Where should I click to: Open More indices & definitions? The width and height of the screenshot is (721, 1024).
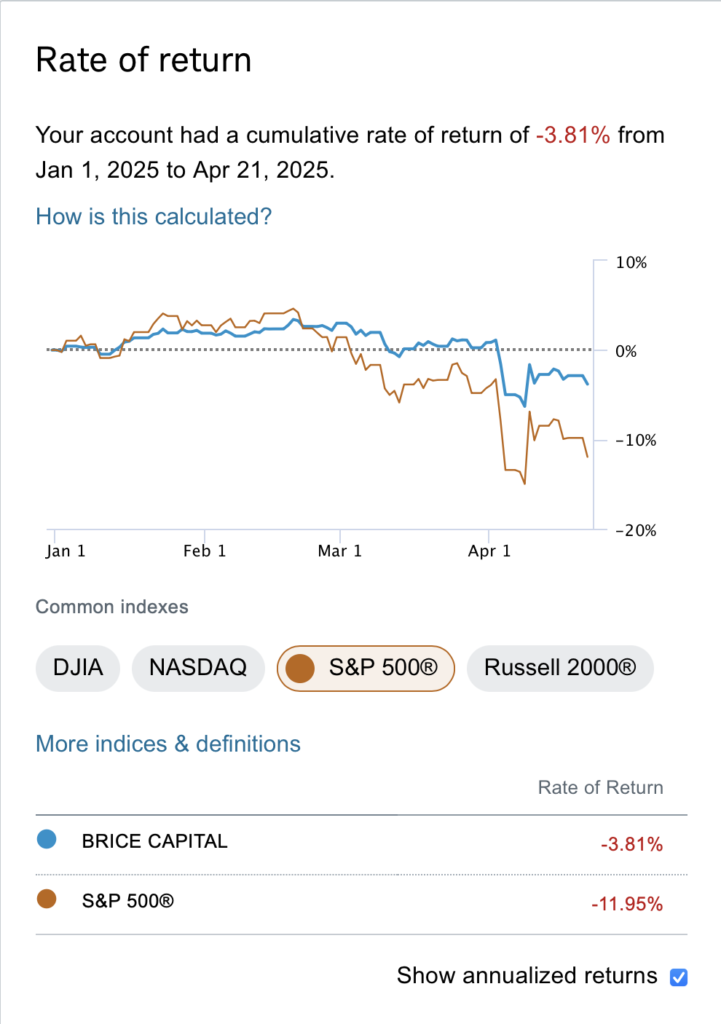168,744
